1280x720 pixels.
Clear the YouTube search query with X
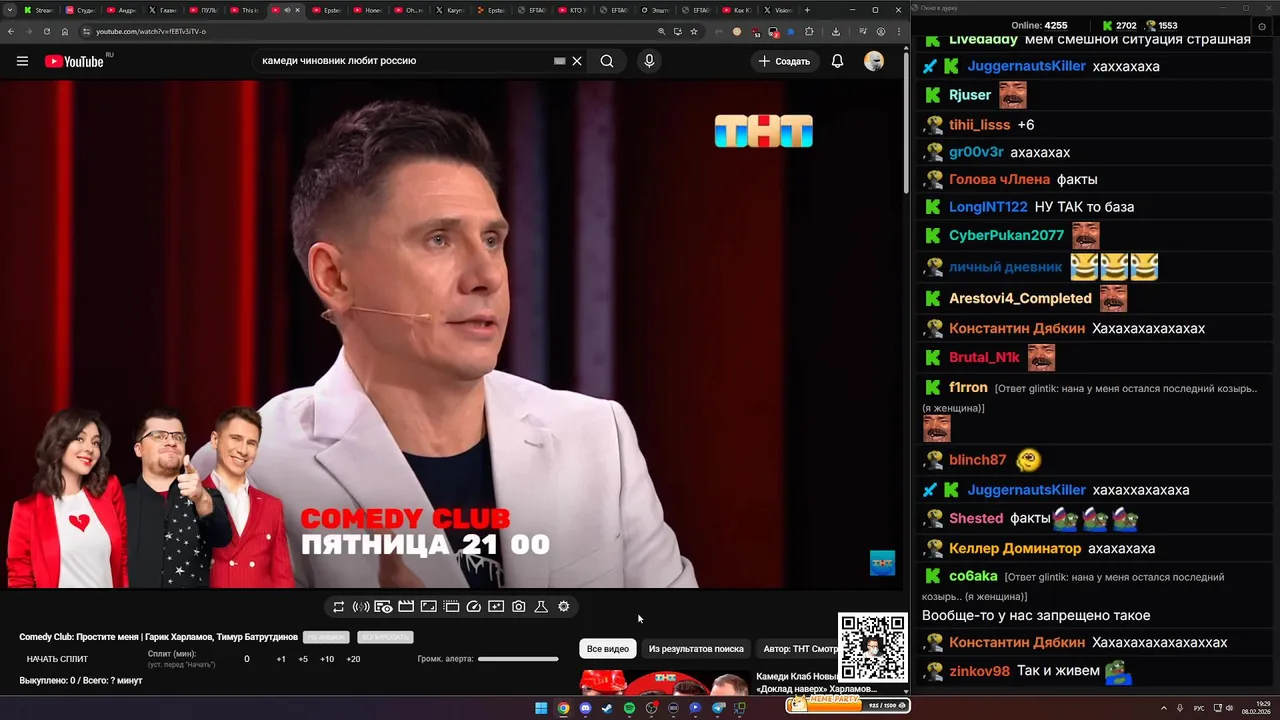click(x=577, y=61)
